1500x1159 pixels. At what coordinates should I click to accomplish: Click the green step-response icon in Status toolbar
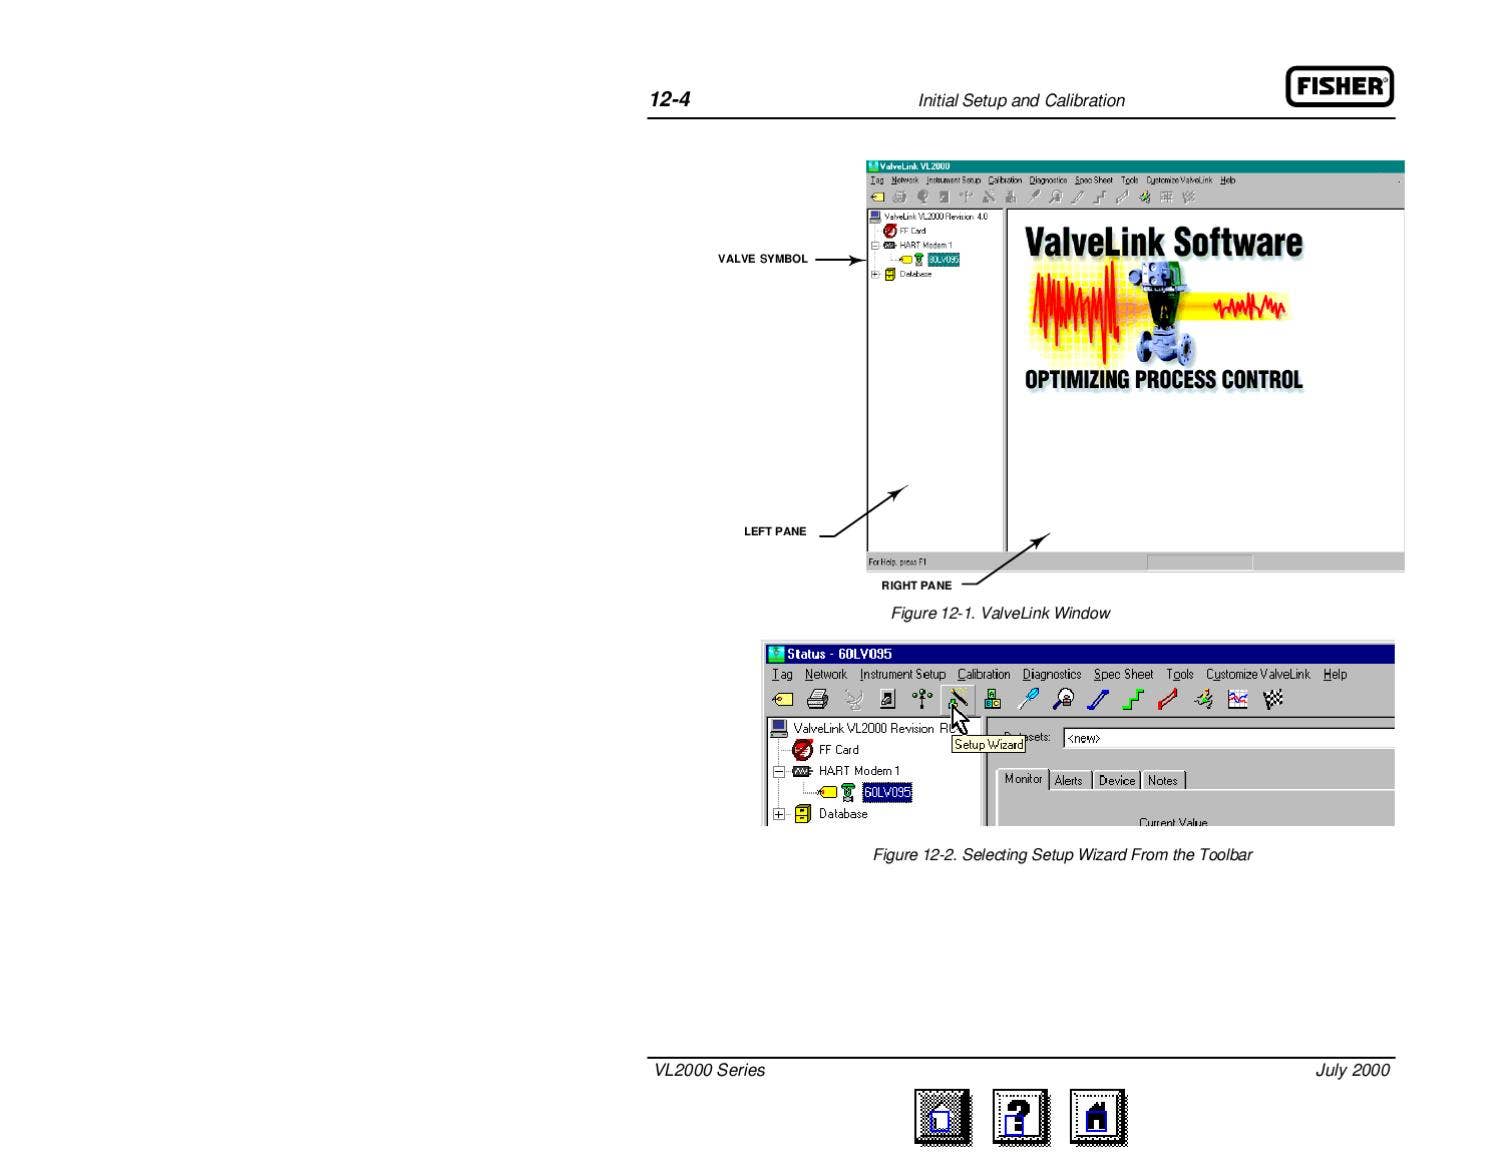tap(1133, 700)
